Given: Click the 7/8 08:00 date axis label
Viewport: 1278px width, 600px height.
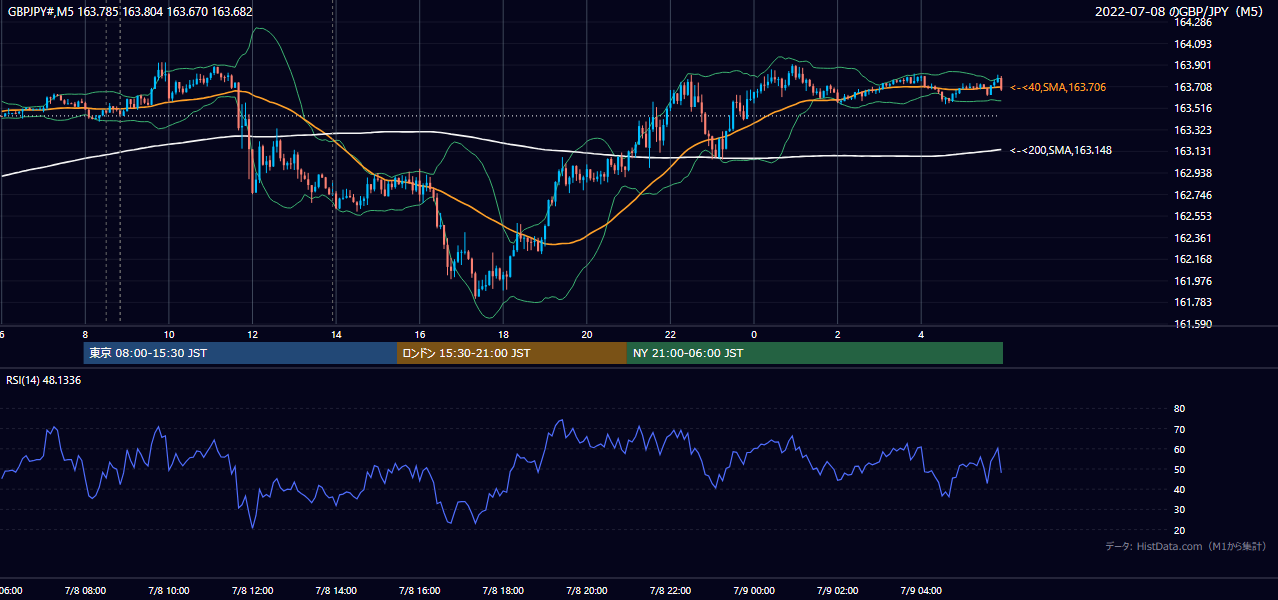Looking at the screenshot, I should (x=84, y=591).
